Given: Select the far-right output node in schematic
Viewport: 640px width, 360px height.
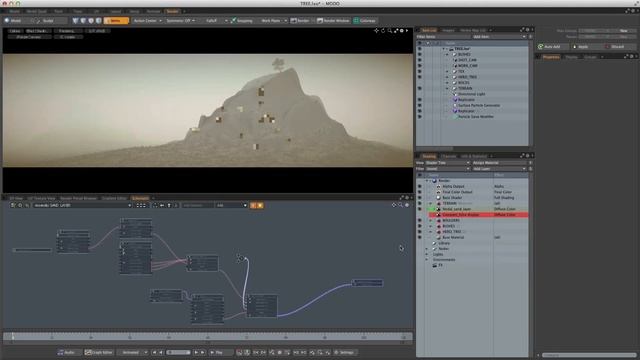Looking at the screenshot, I should pyautogui.click(x=367, y=282).
